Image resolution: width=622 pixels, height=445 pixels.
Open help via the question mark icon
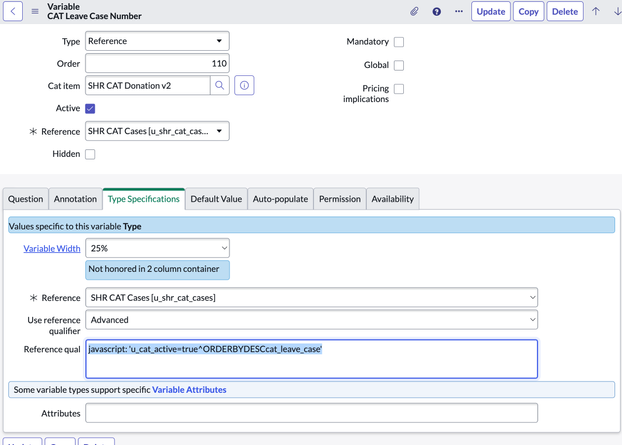[436, 12]
